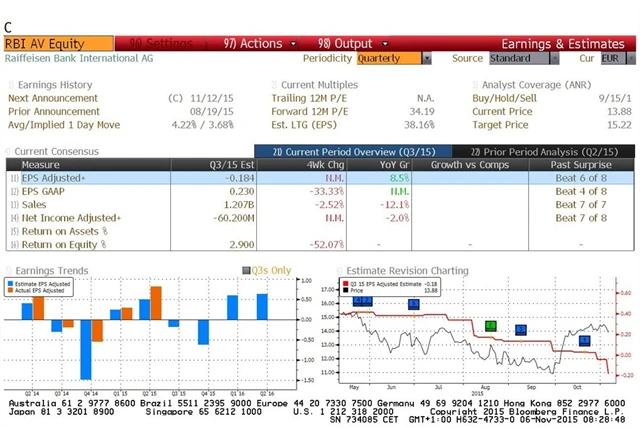Click the Net Income Adjusted measure row
This screenshot has width=640, height=428.
(x=70, y=217)
